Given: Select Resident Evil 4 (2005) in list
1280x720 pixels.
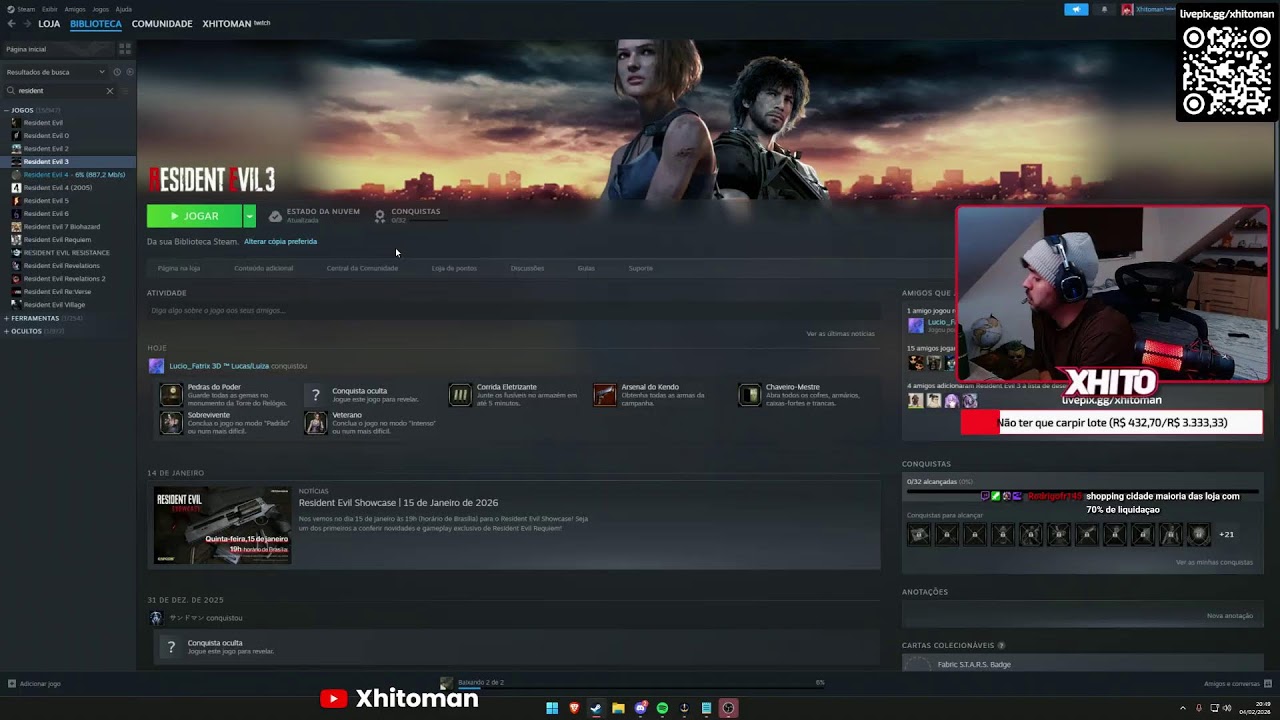Looking at the screenshot, I should [x=57, y=187].
